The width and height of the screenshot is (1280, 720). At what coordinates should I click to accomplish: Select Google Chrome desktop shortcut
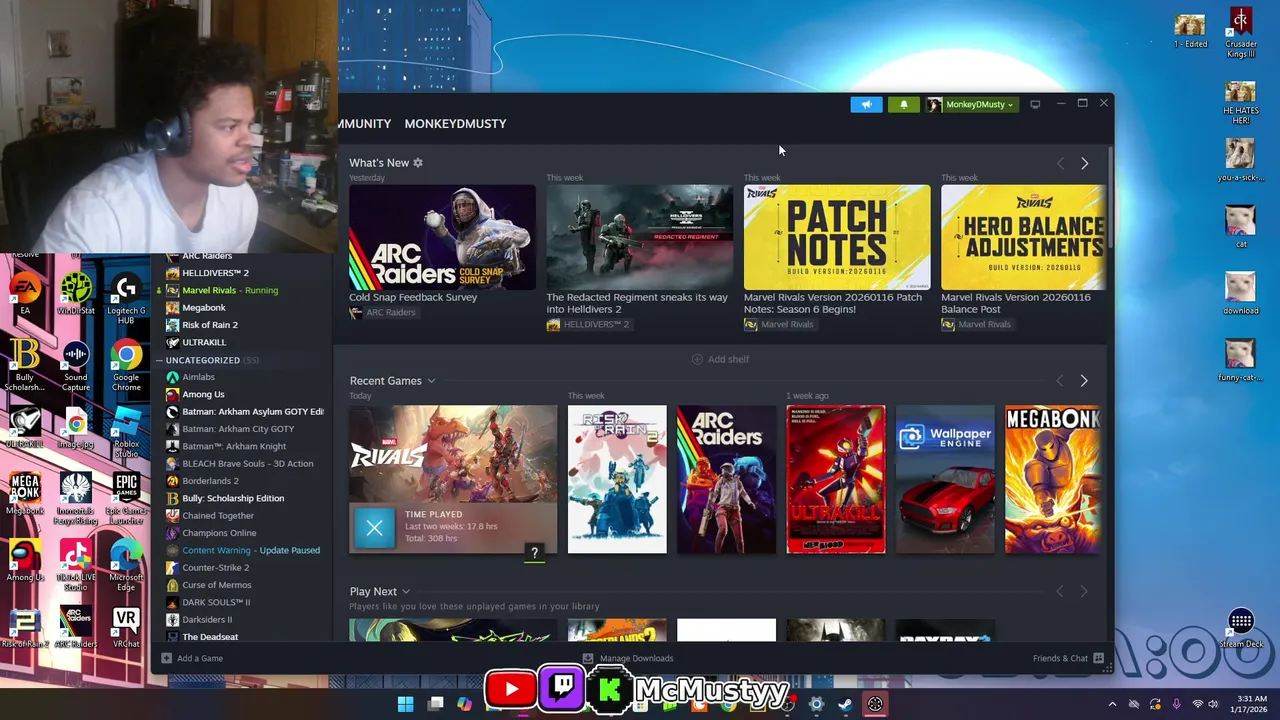tap(126, 367)
